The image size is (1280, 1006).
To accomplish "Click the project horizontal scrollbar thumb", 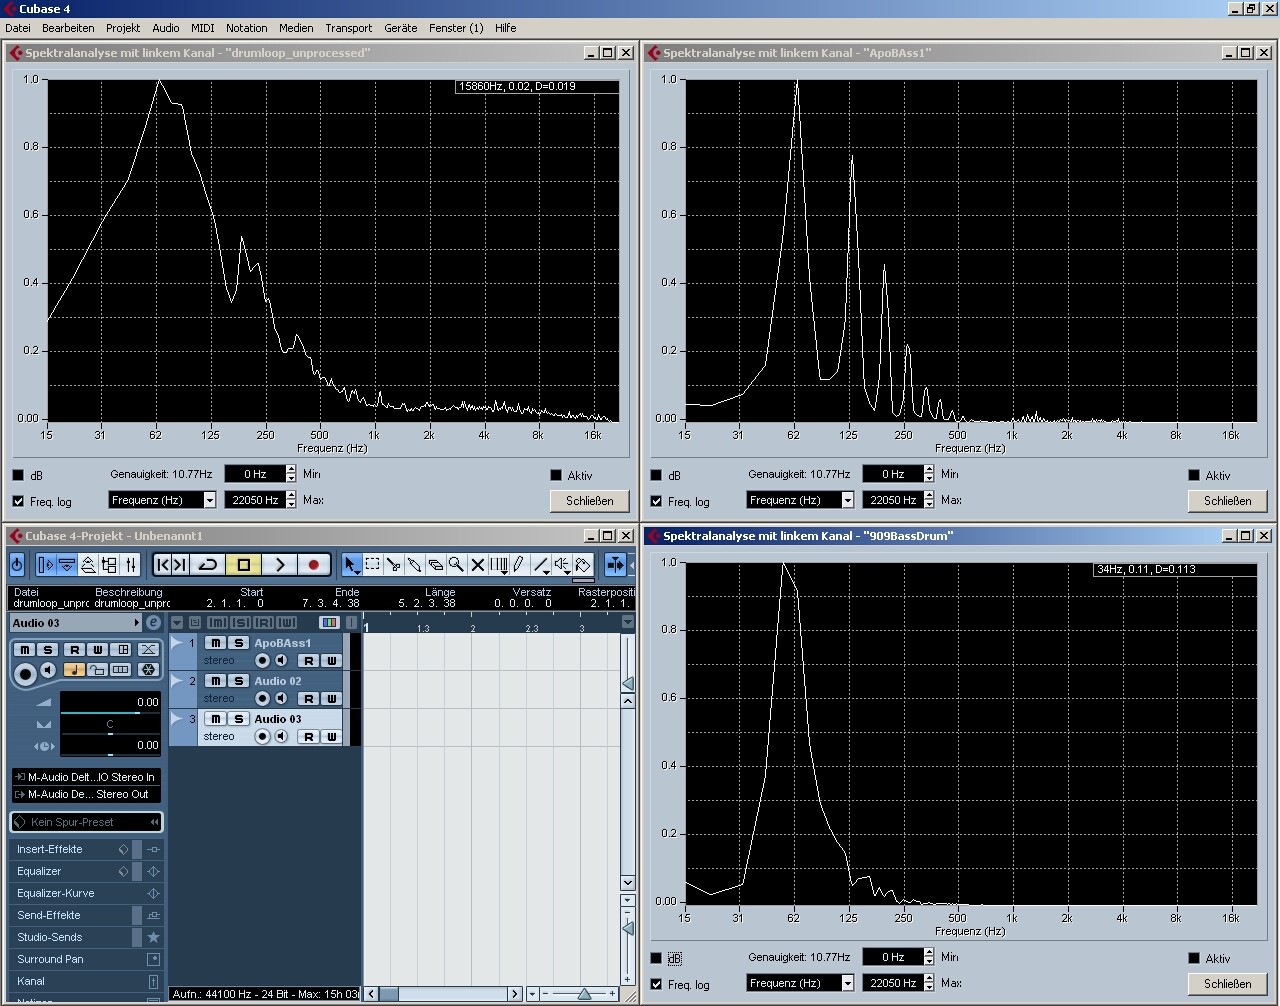I will (390, 994).
